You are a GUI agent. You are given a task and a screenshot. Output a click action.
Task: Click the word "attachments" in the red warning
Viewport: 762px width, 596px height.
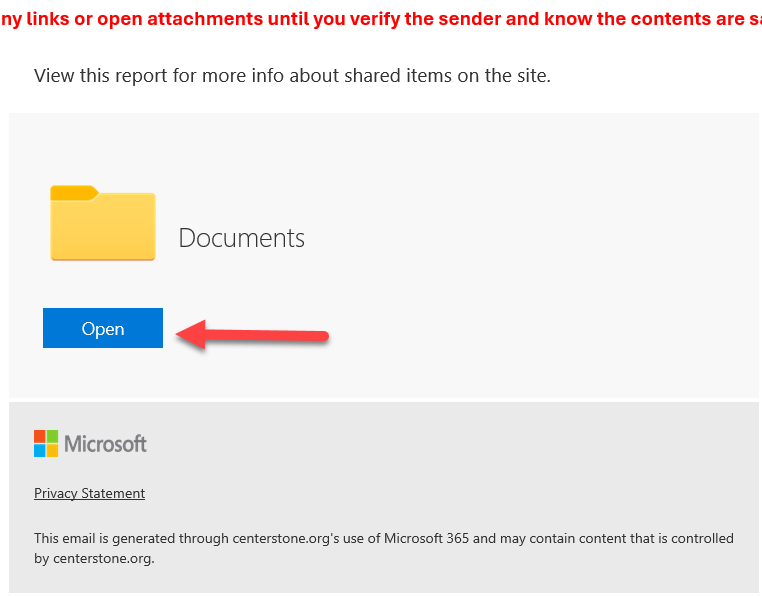[205, 19]
